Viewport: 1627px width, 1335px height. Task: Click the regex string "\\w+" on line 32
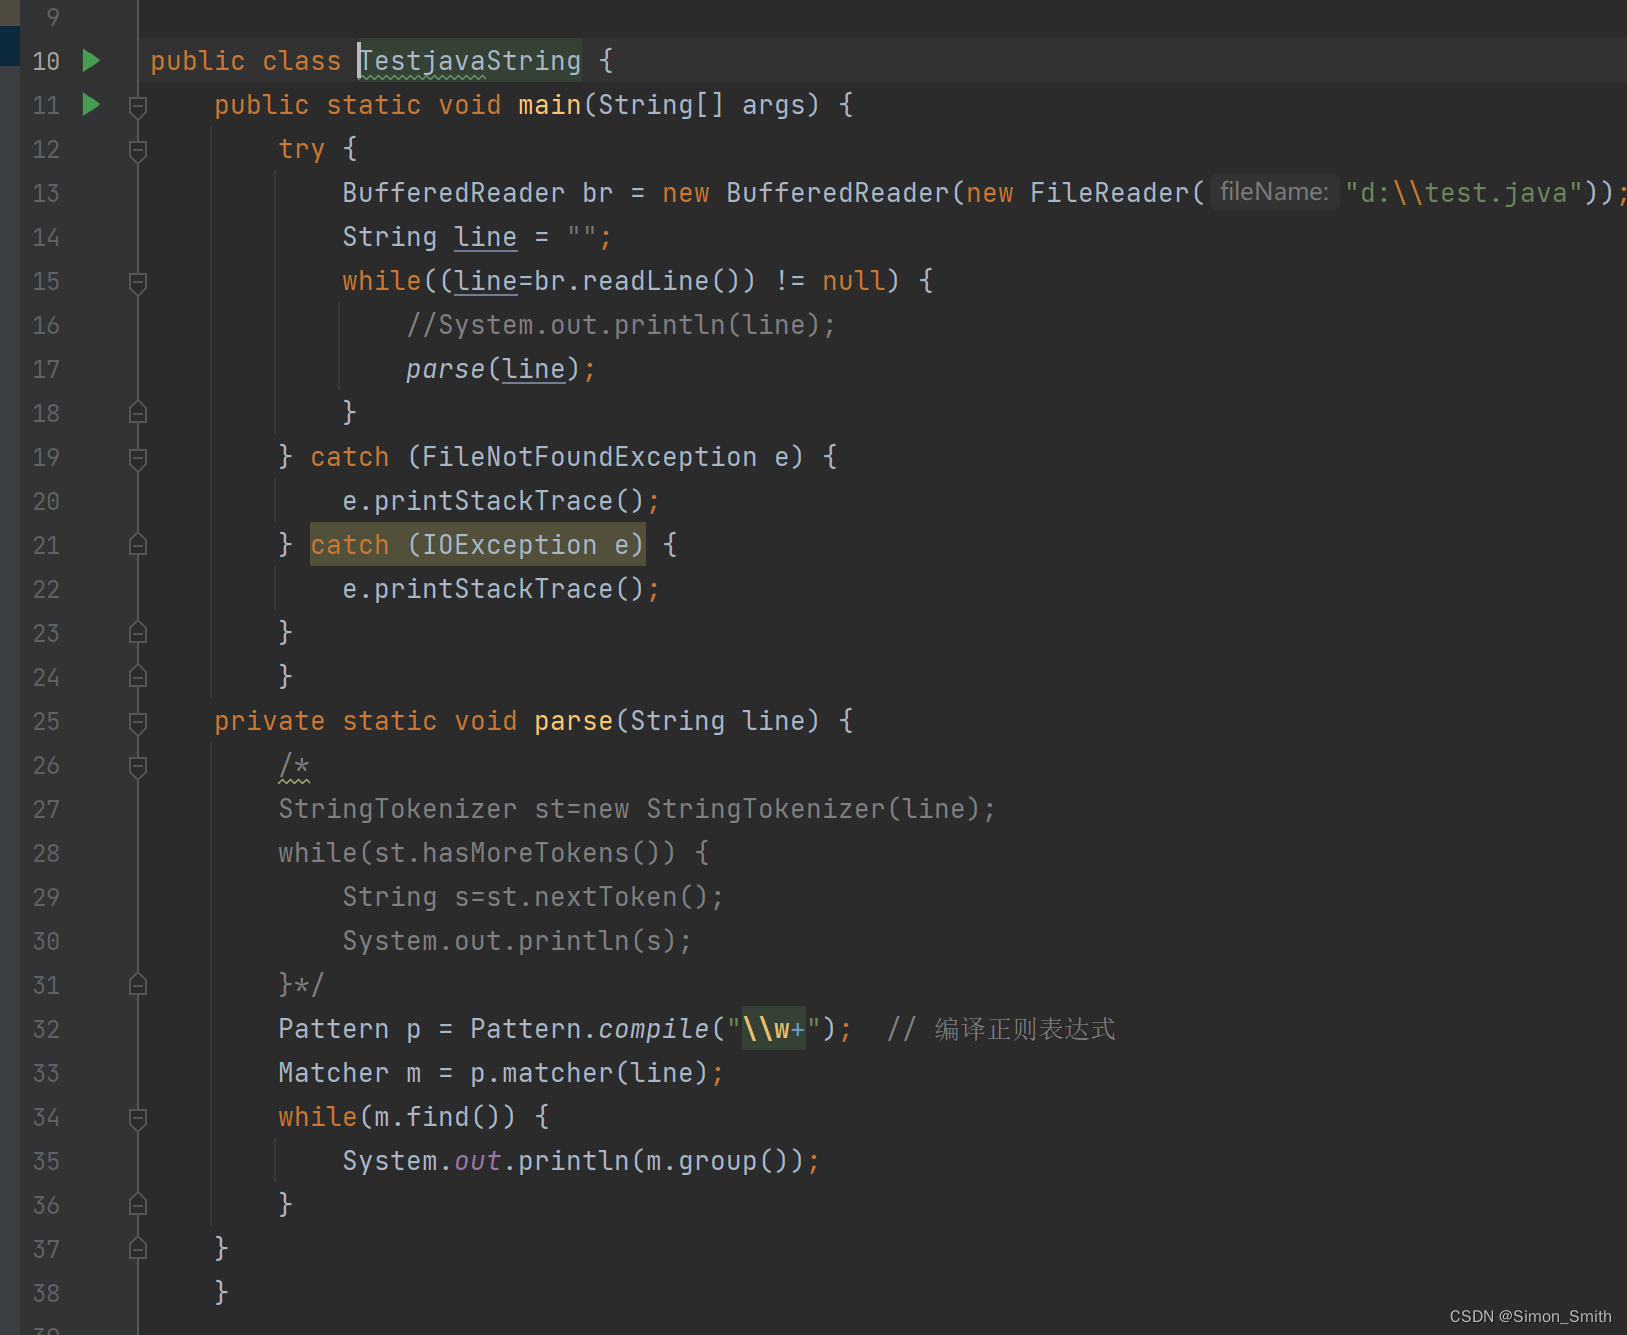pos(774,1029)
